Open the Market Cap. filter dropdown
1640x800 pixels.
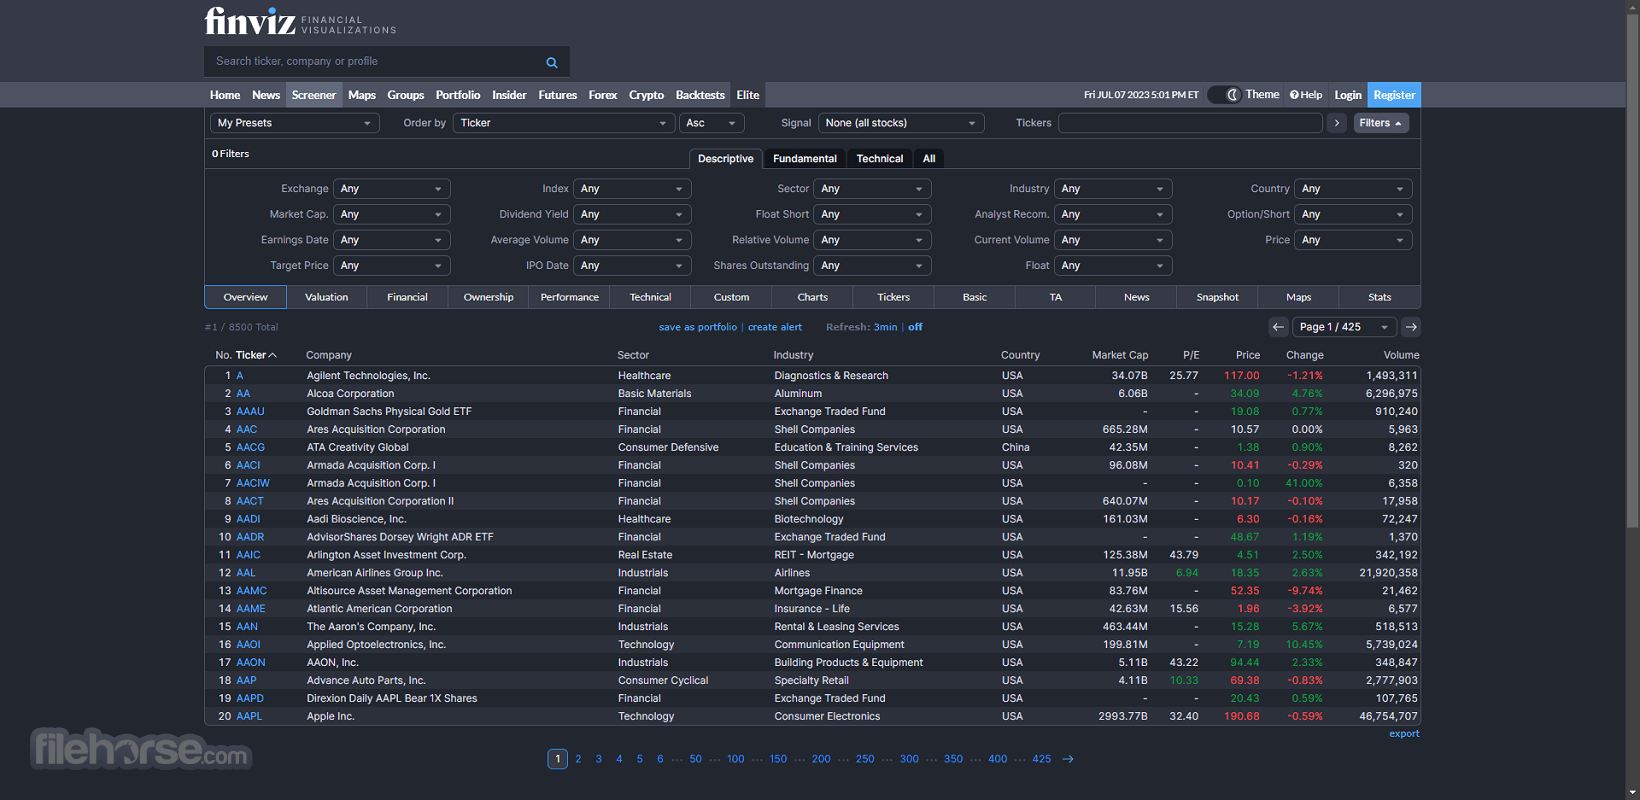(392, 214)
